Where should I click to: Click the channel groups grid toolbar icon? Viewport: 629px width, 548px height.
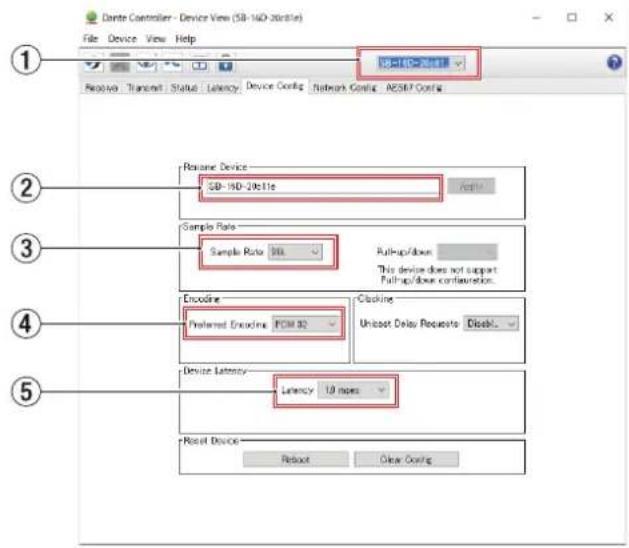[x=120, y=63]
